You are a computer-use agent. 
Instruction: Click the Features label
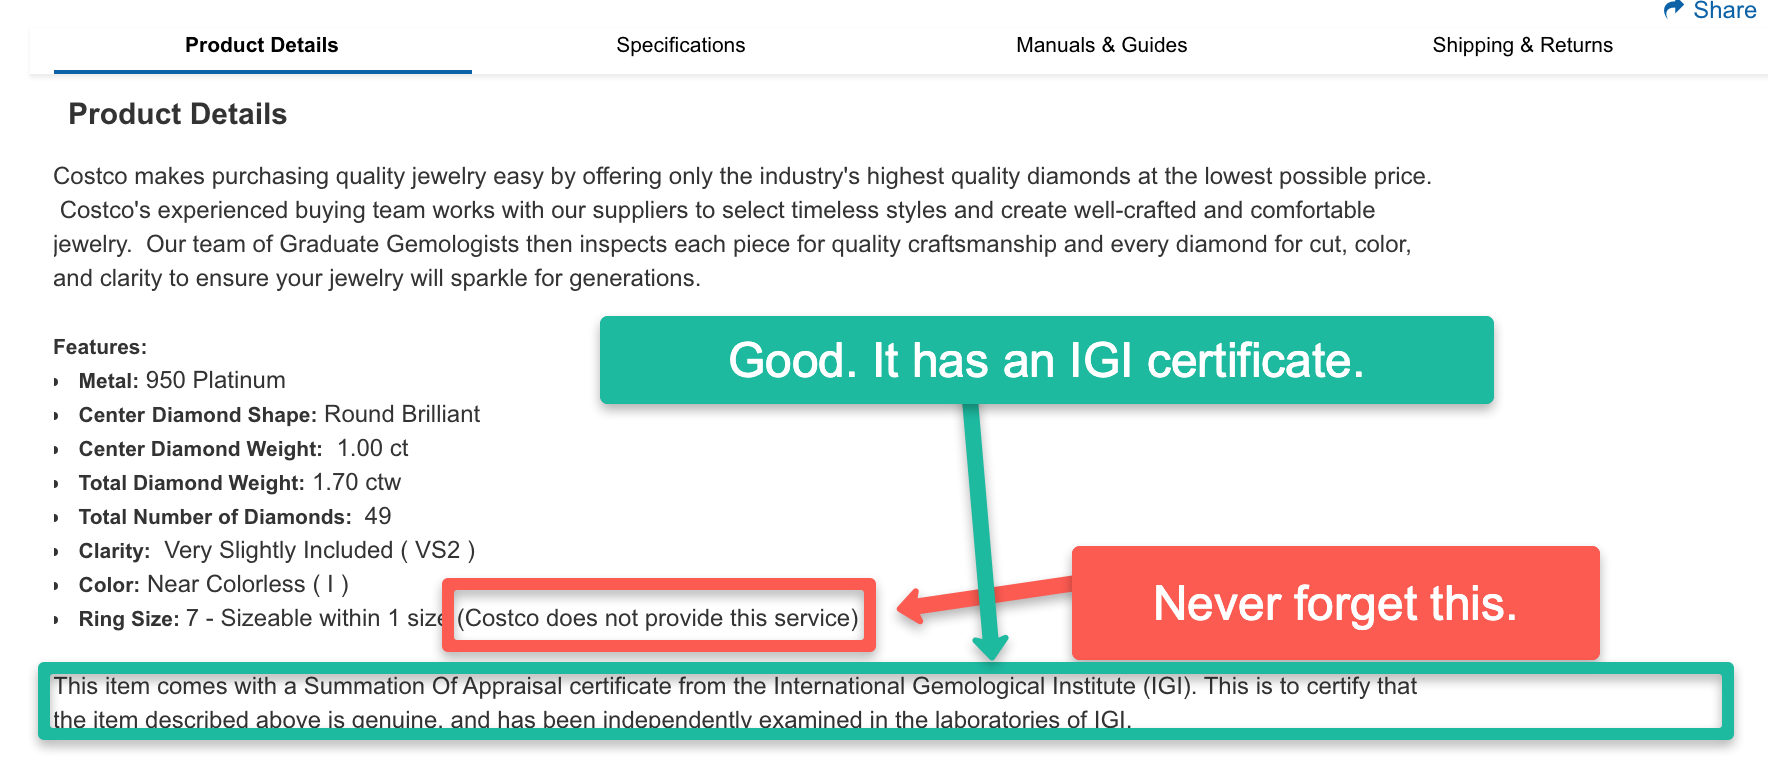click(x=100, y=347)
